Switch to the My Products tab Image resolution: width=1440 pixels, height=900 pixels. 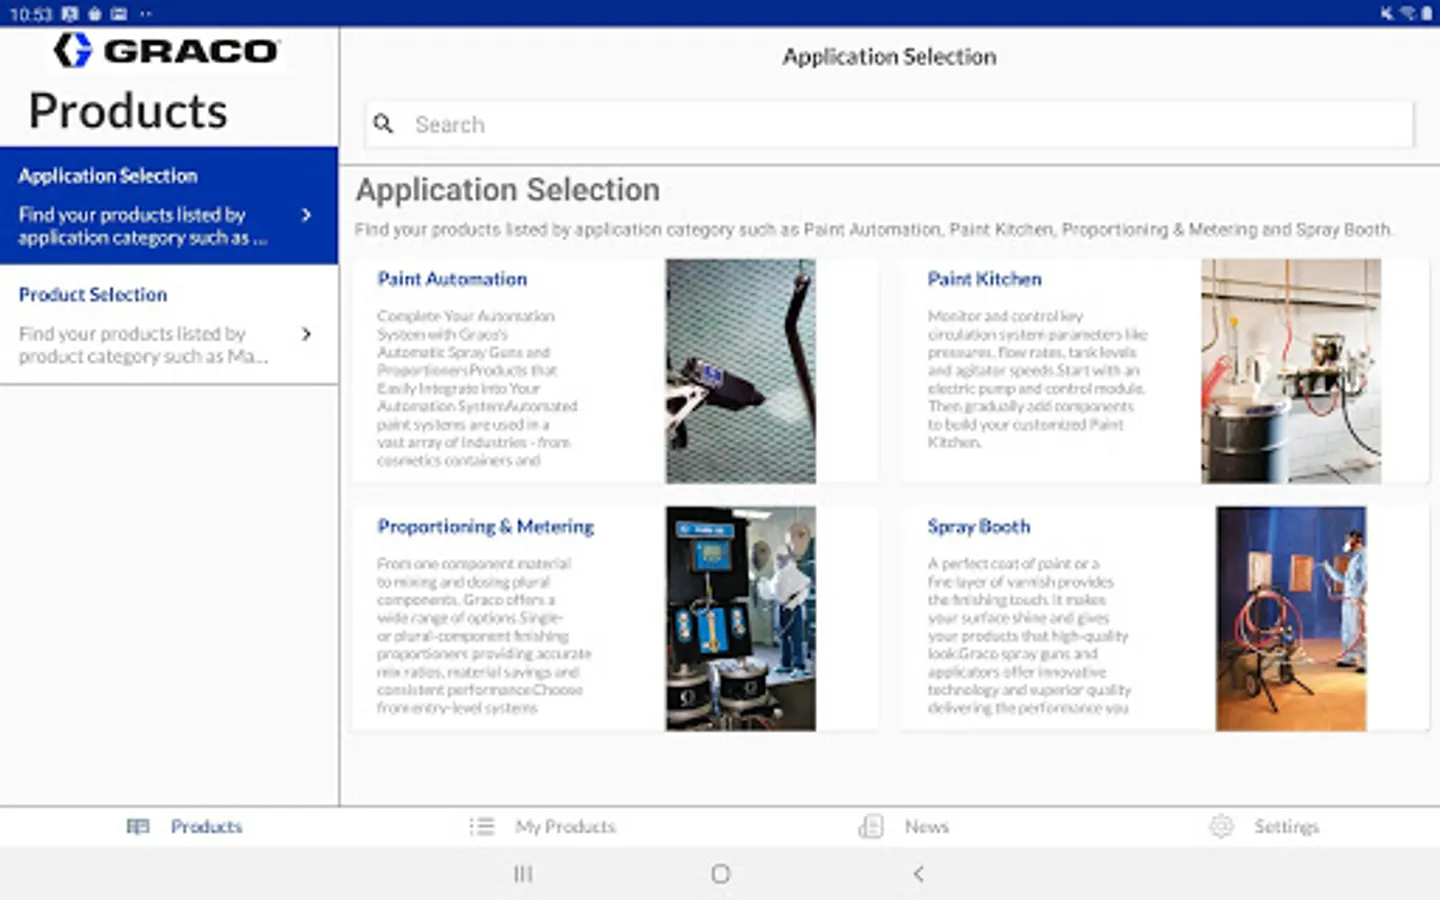click(565, 826)
